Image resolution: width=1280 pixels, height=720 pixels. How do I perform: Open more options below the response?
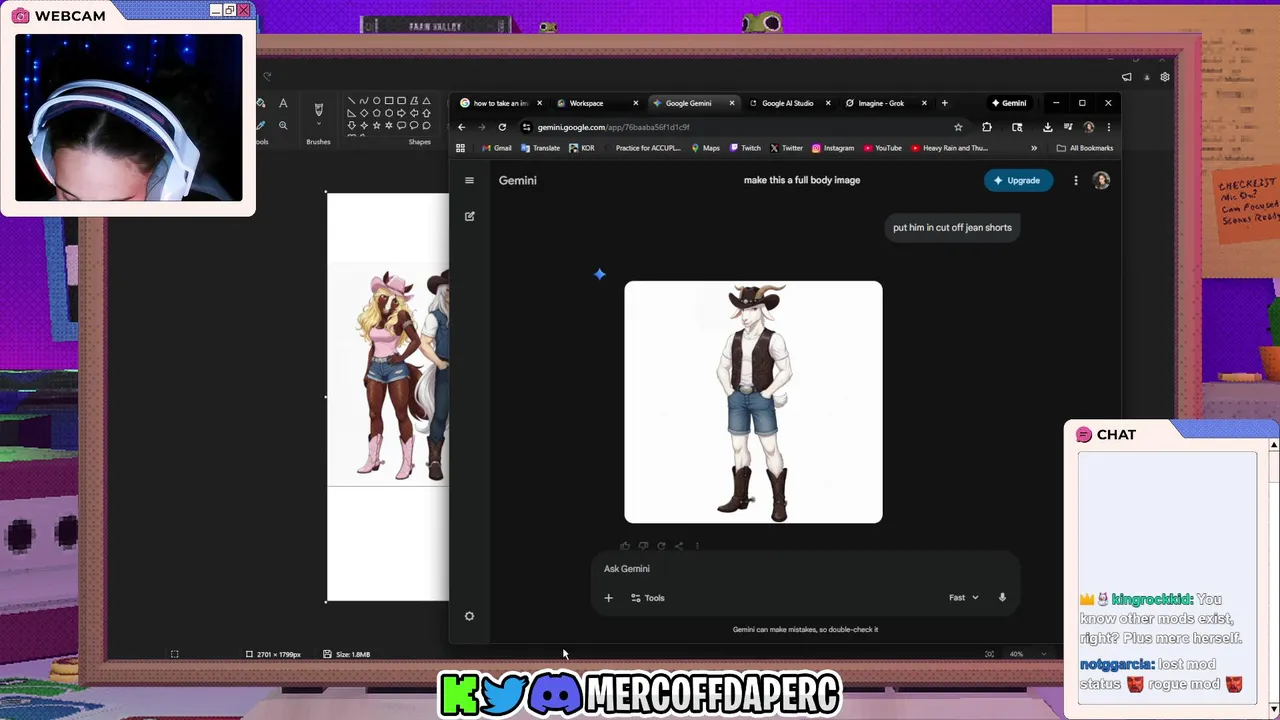(x=697, y=546)
